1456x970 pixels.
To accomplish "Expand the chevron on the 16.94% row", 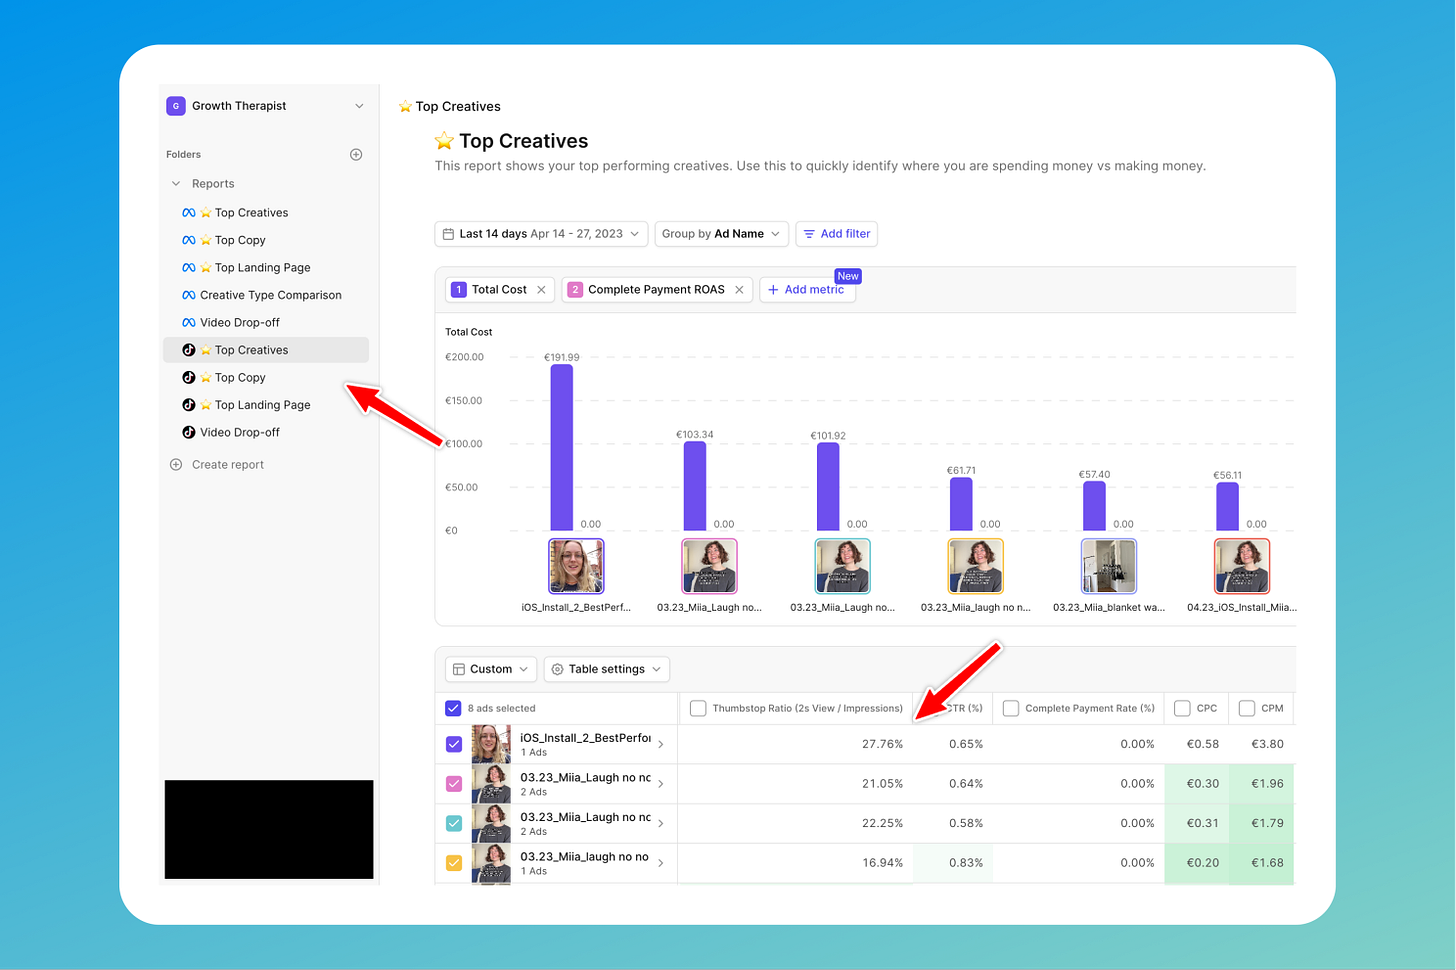I will [x=661, y=863].
